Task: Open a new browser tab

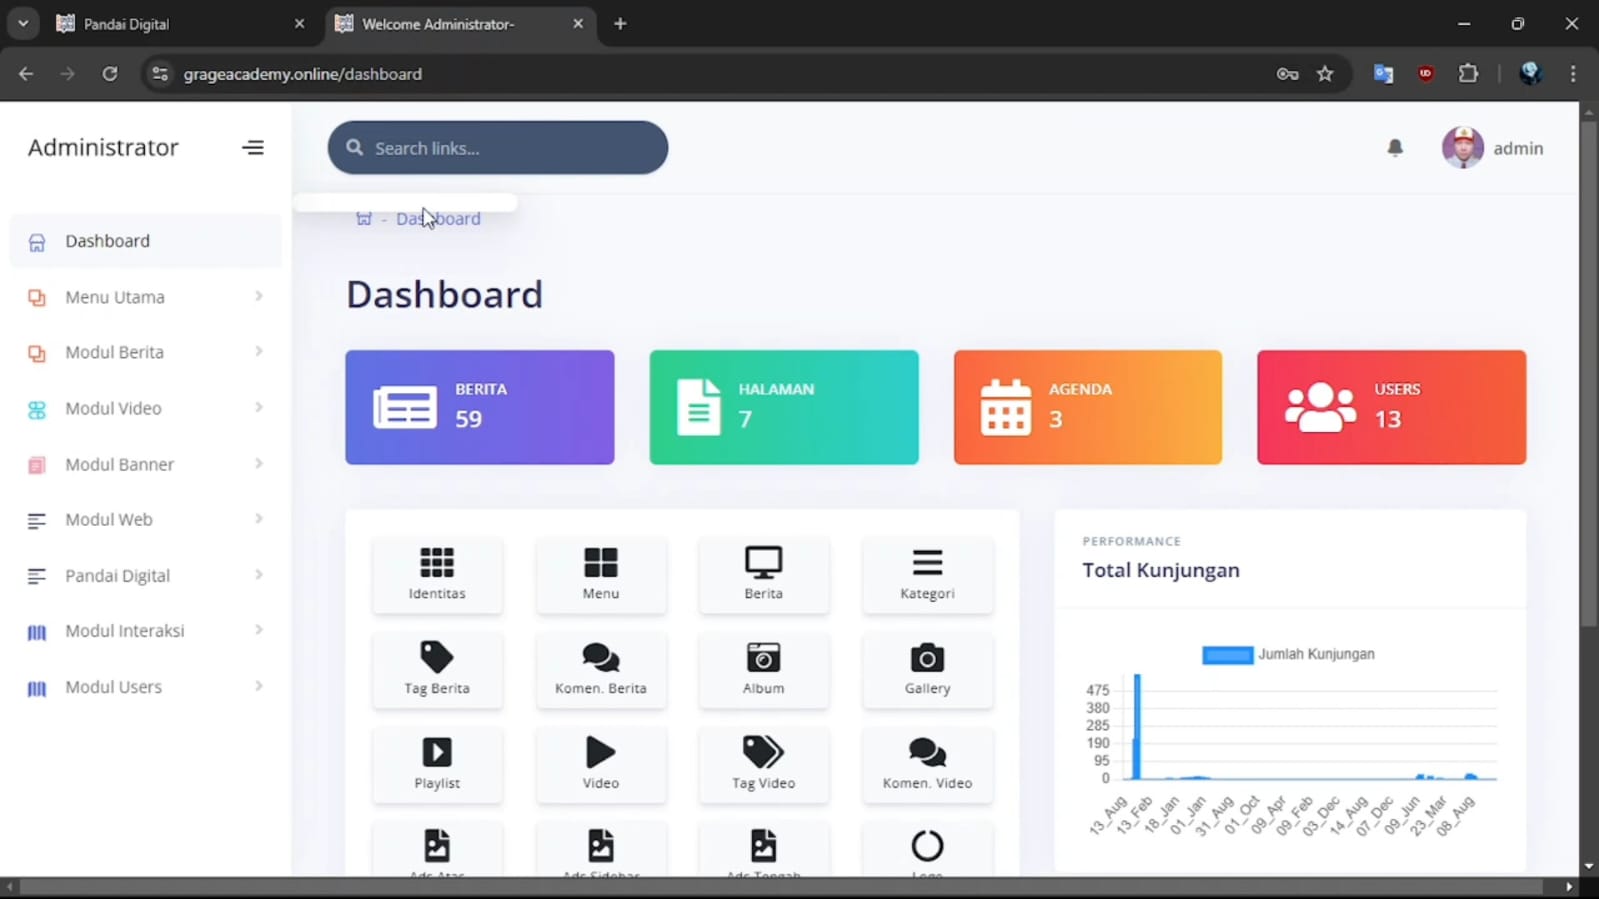Action: pos(620,24)
